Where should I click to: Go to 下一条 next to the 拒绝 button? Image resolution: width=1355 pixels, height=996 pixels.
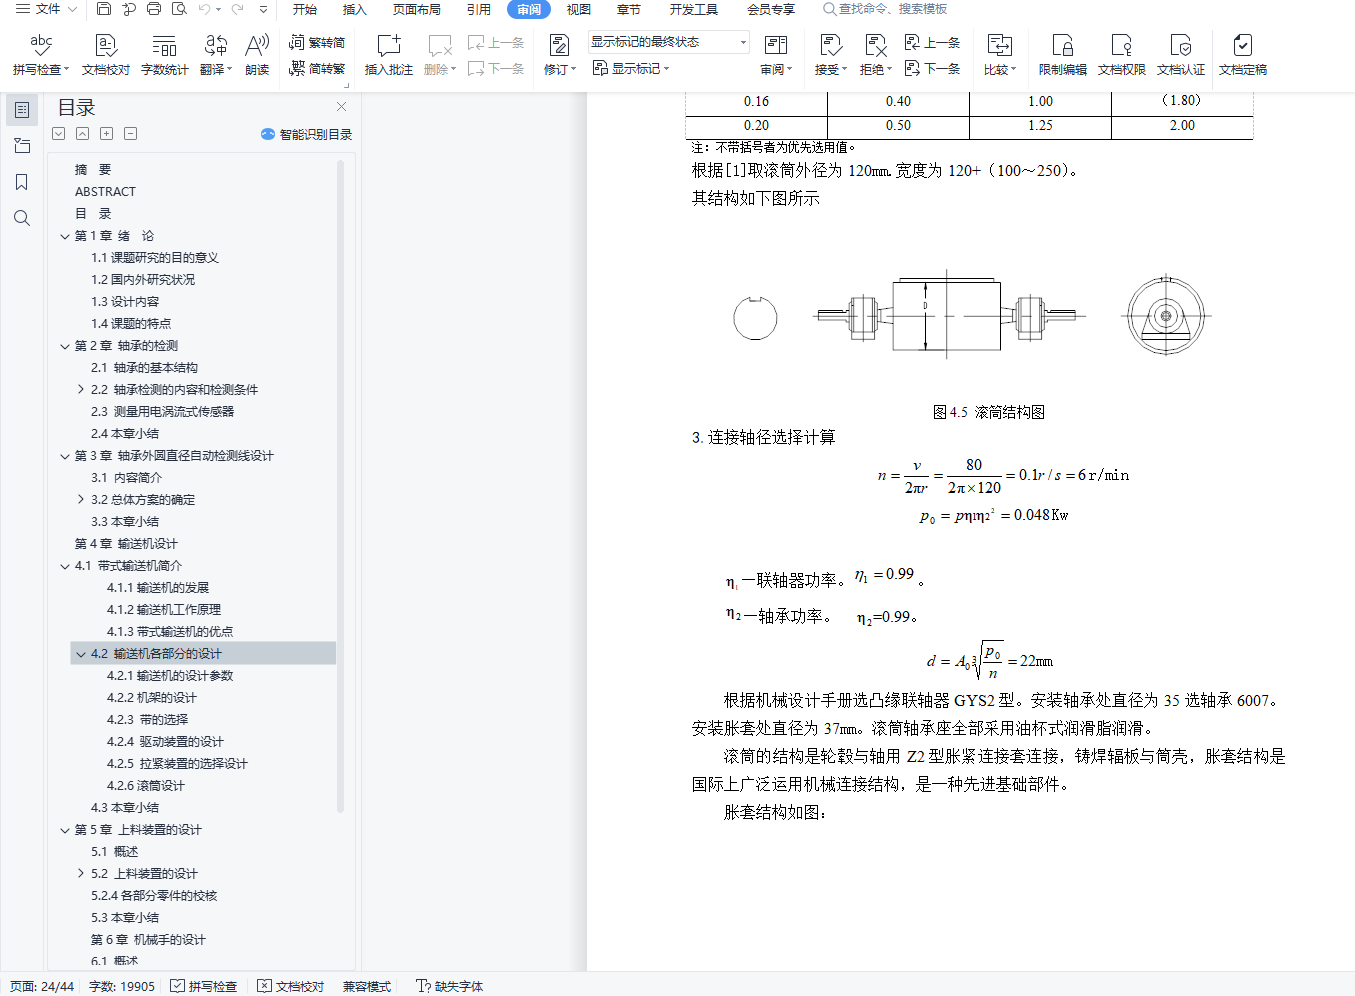[x=932, y=68]
